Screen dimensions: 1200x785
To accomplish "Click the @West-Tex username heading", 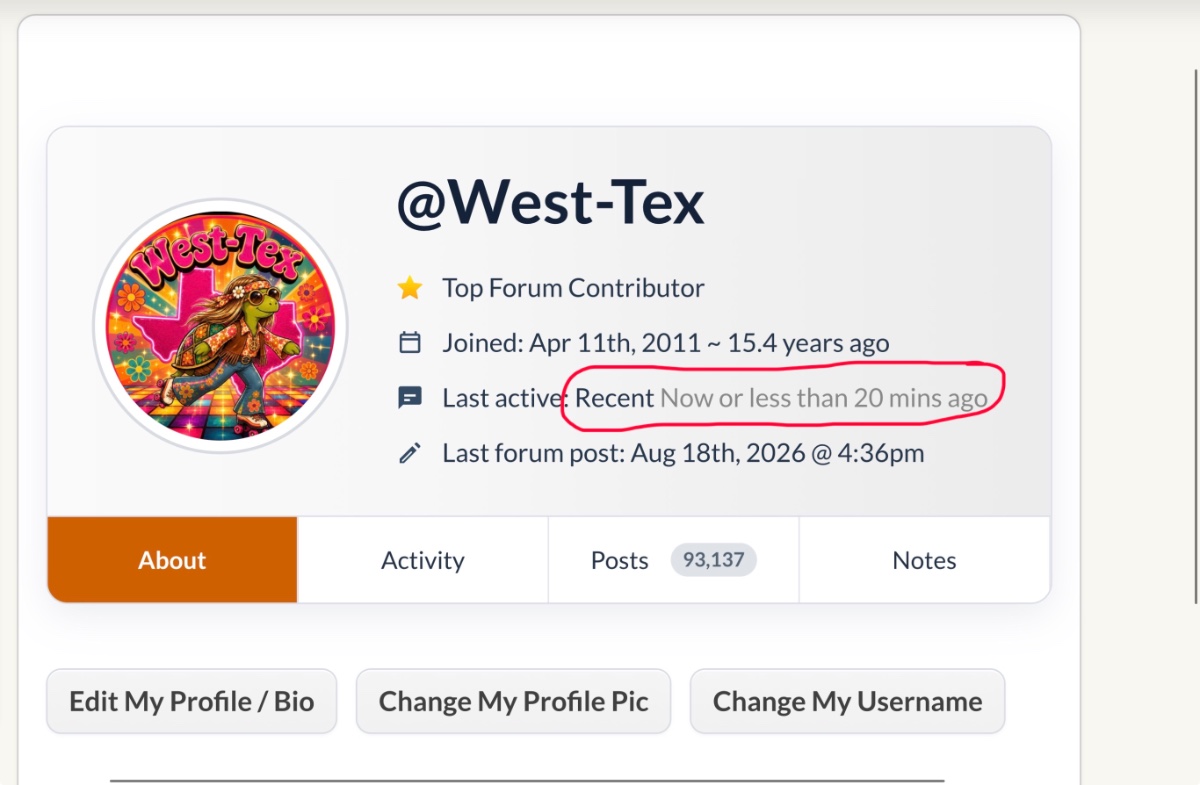I will click(x=551, y=203).
